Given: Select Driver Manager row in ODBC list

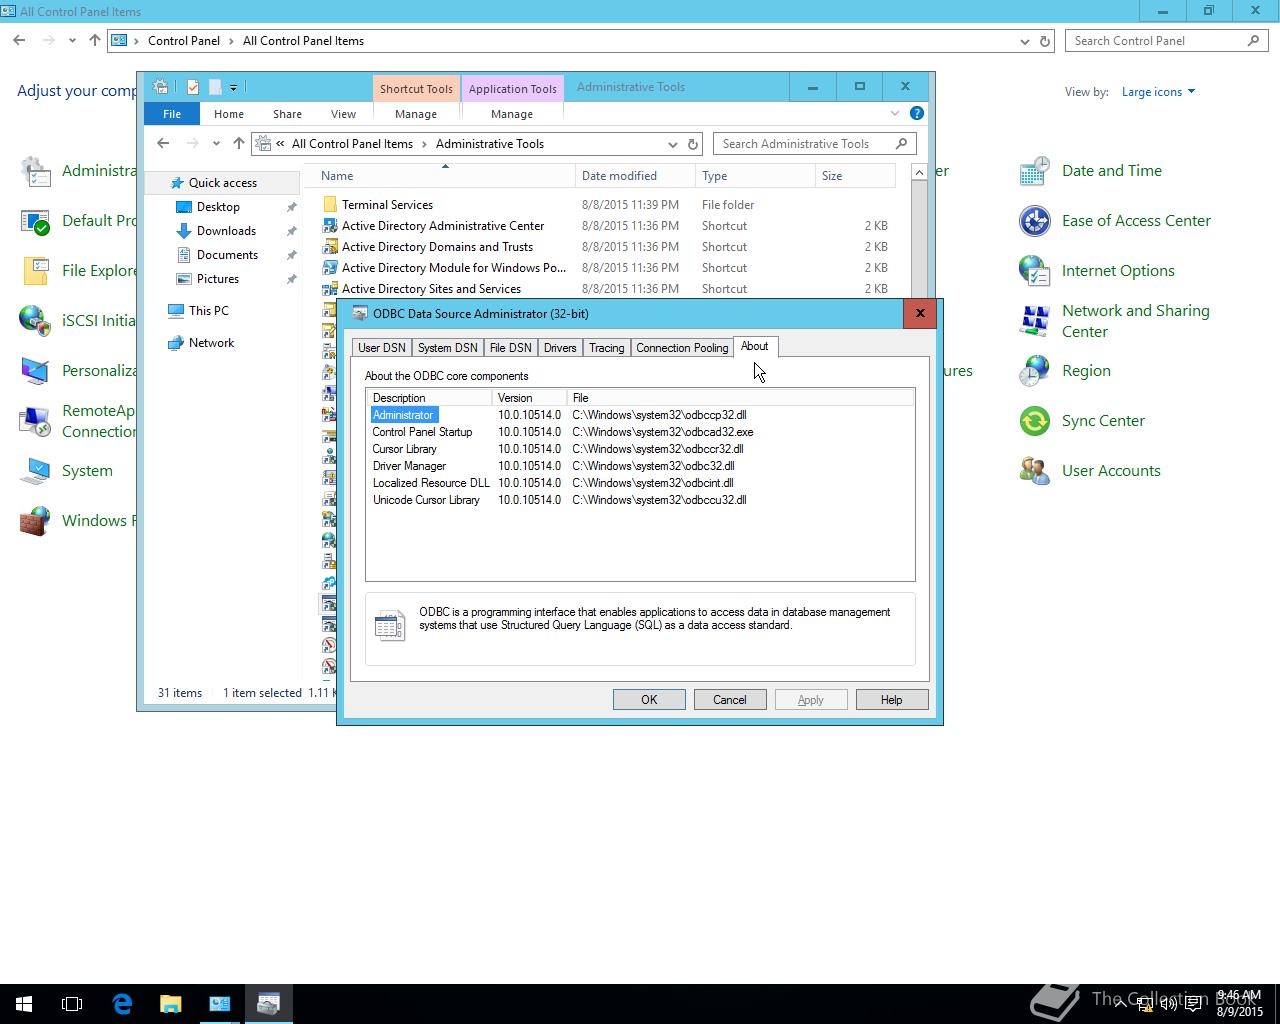Looking at the screenshot, I should [640, 466].
